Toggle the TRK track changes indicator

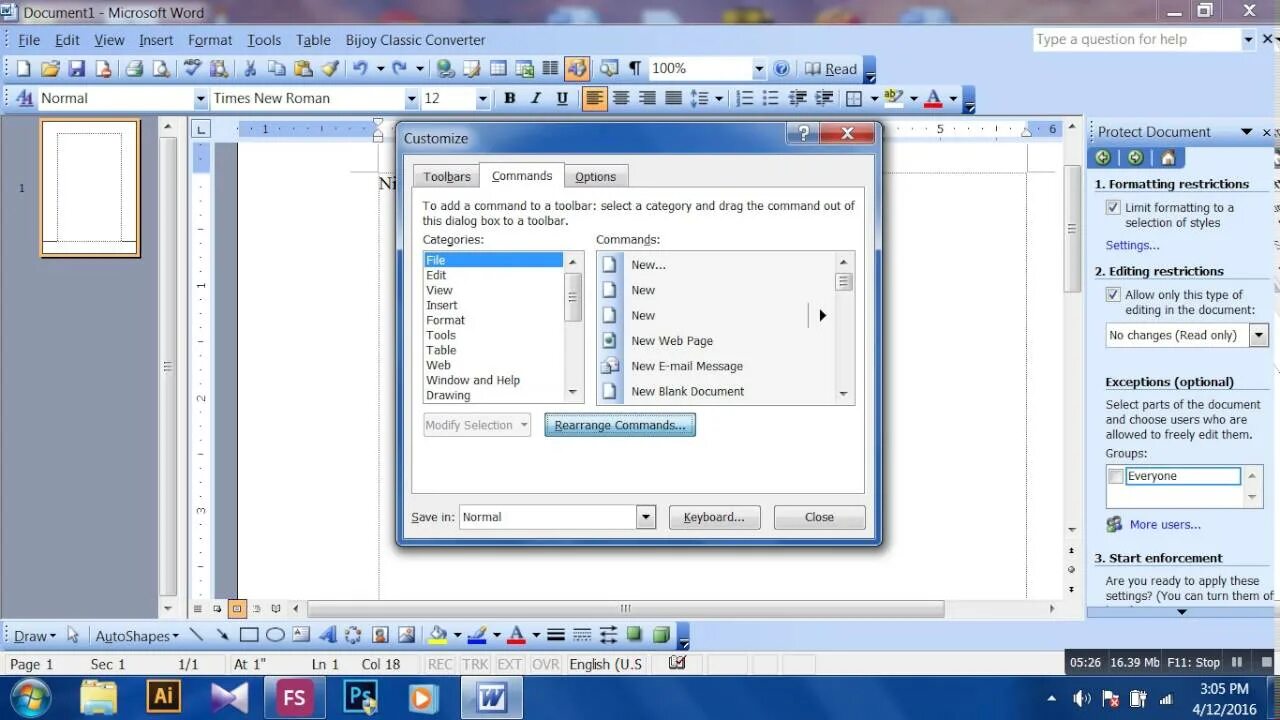[475, 664]
